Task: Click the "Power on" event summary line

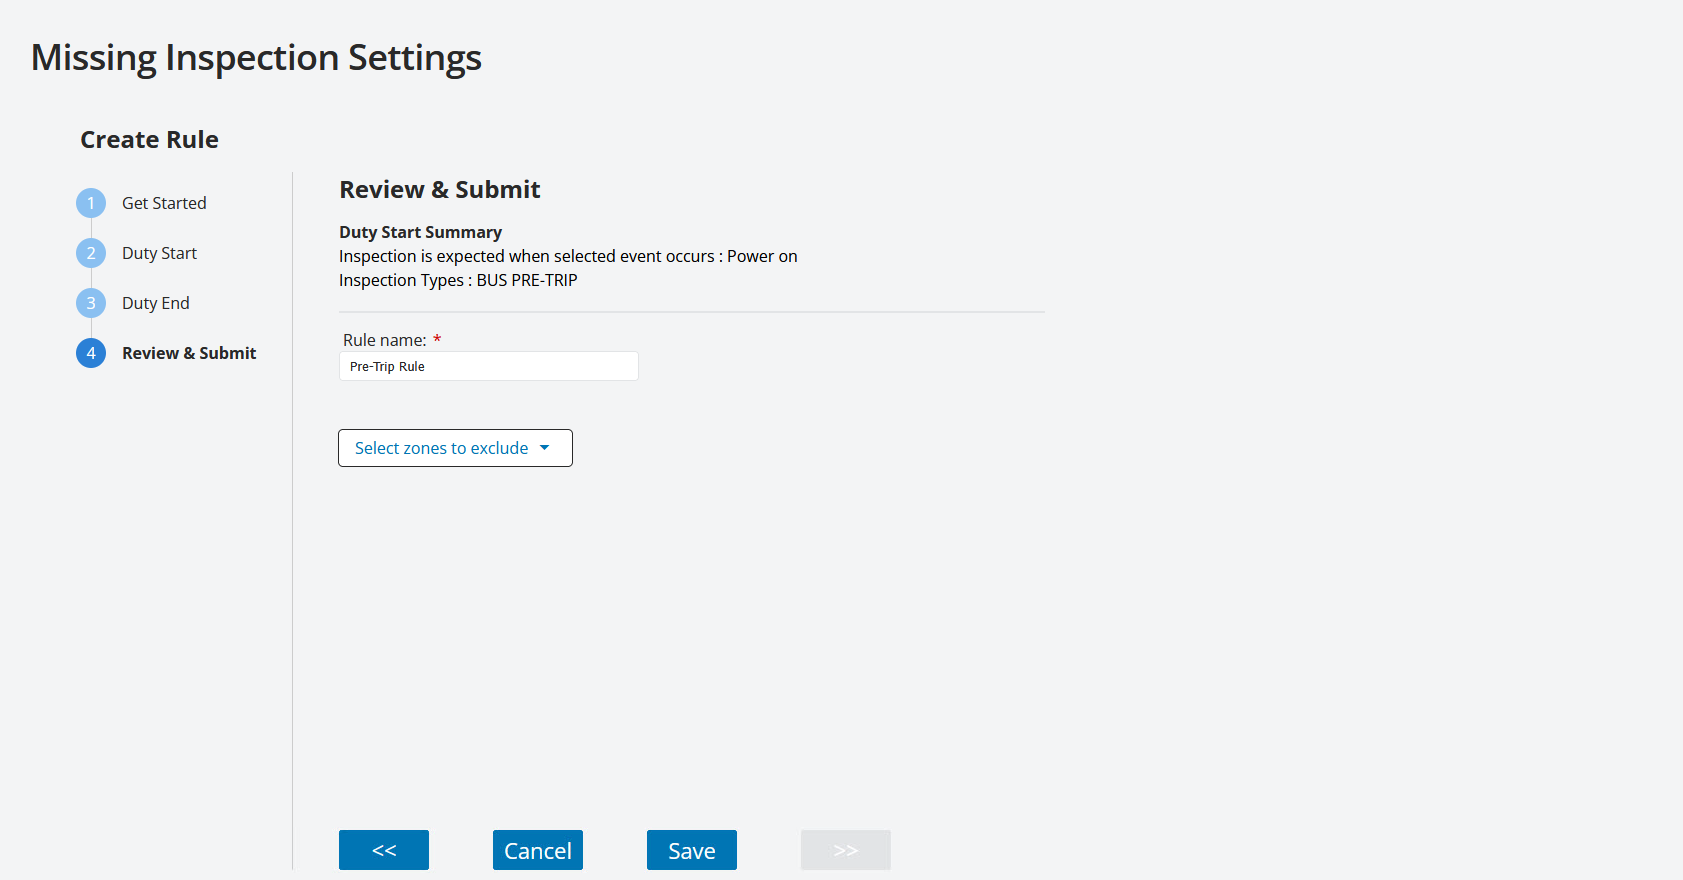Action: [x=568, y=256]
